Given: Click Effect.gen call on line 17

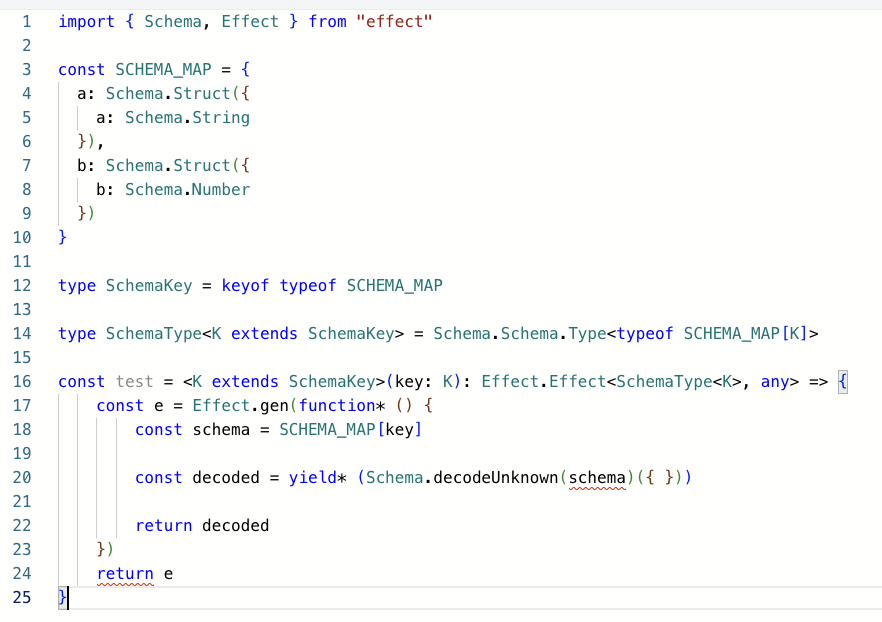Looking at the screenshot, I should tap(240, 405).
